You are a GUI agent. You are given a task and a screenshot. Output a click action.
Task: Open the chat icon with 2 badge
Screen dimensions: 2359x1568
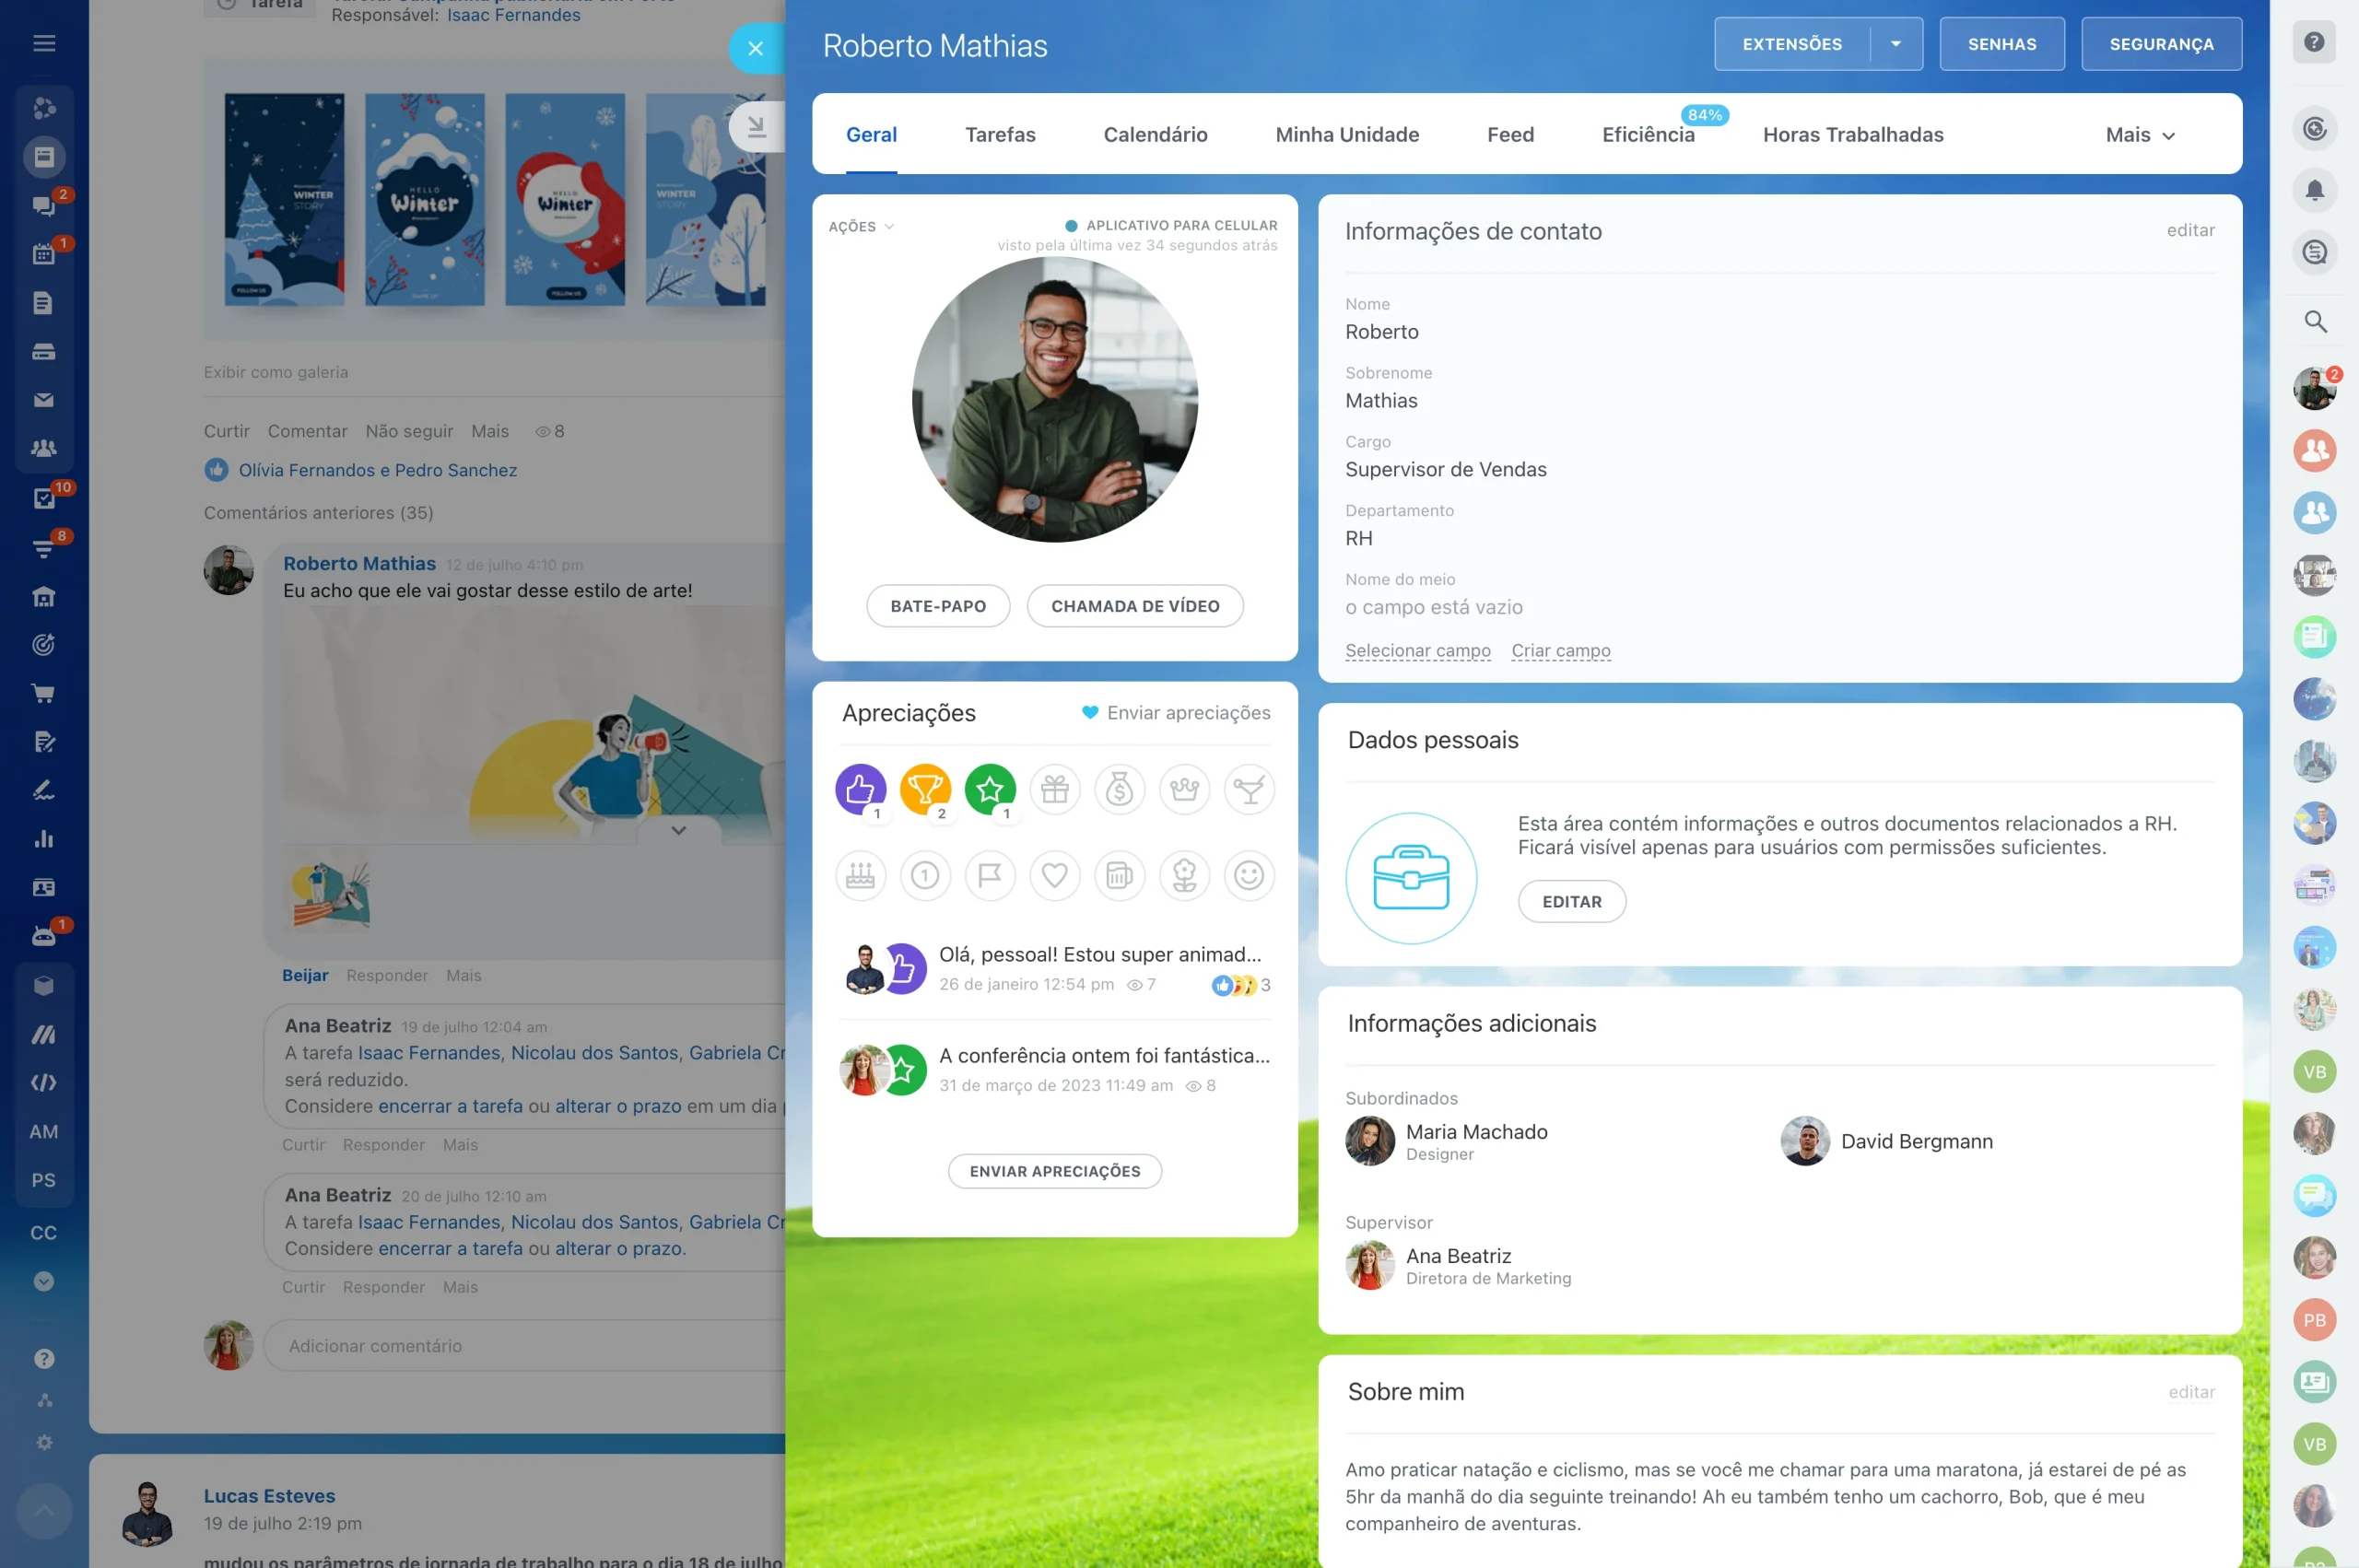44,205
